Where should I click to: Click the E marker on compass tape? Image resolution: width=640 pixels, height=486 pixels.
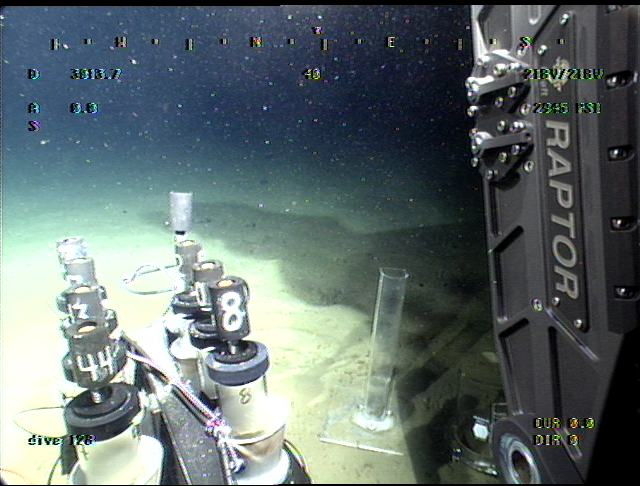(x=391, y=43)
